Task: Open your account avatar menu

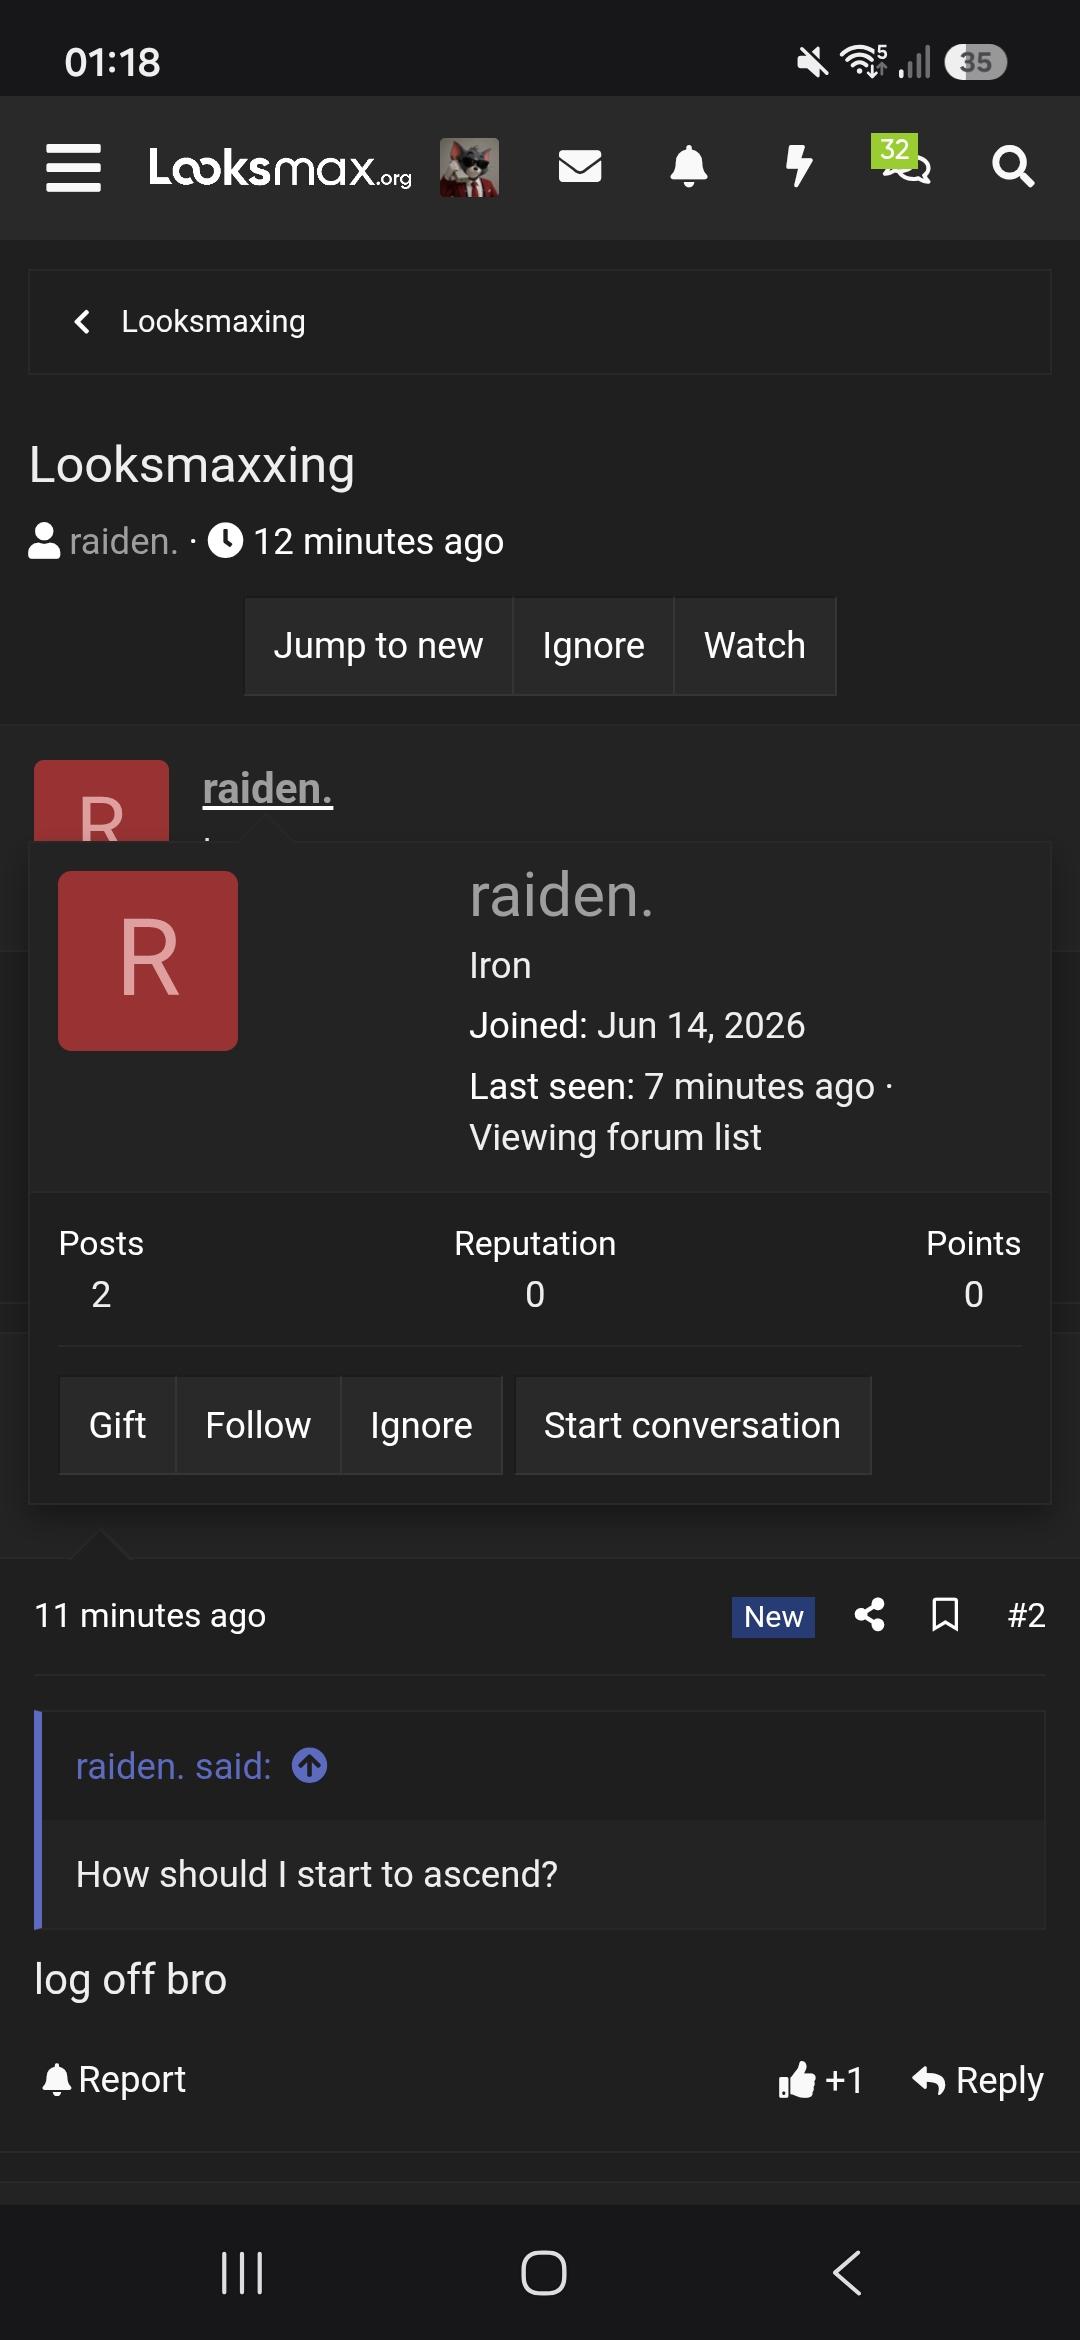Action: click(x=469, y=167)
